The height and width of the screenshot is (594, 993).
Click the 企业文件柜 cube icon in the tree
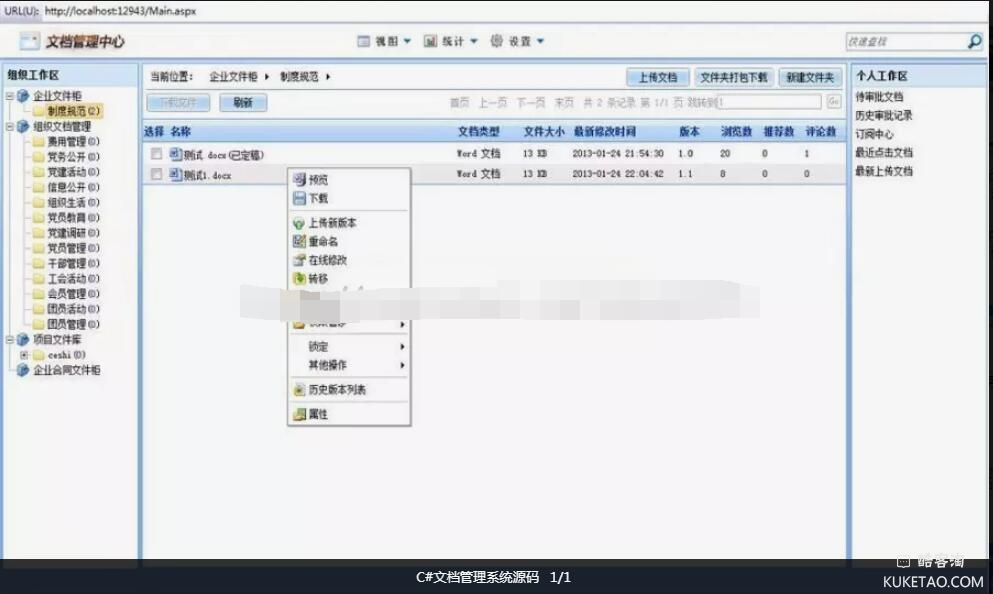point(23,96)
